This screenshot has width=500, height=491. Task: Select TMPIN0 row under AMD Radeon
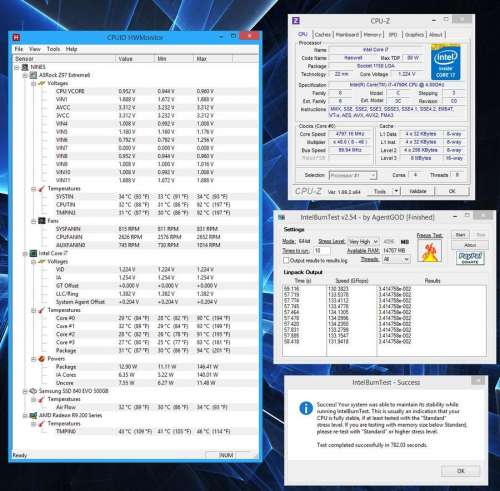point(135,432)
